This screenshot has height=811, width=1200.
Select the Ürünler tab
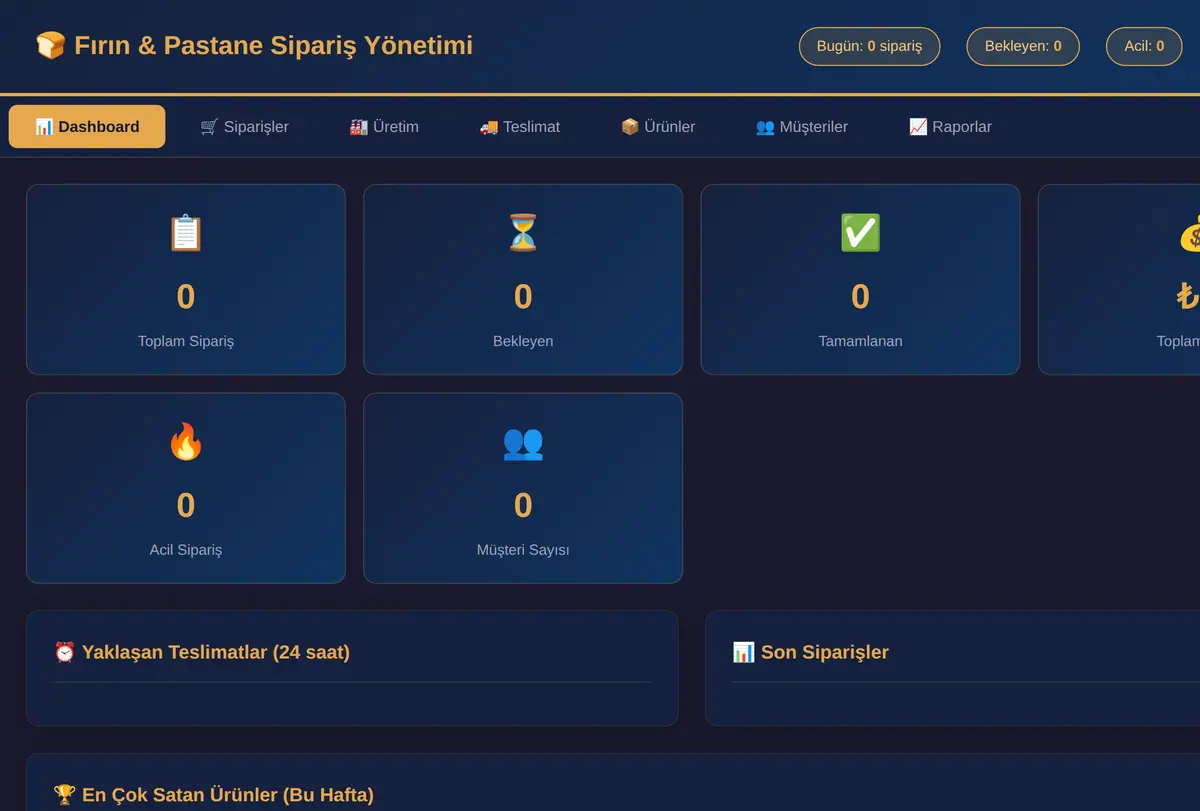coord(657,127)
